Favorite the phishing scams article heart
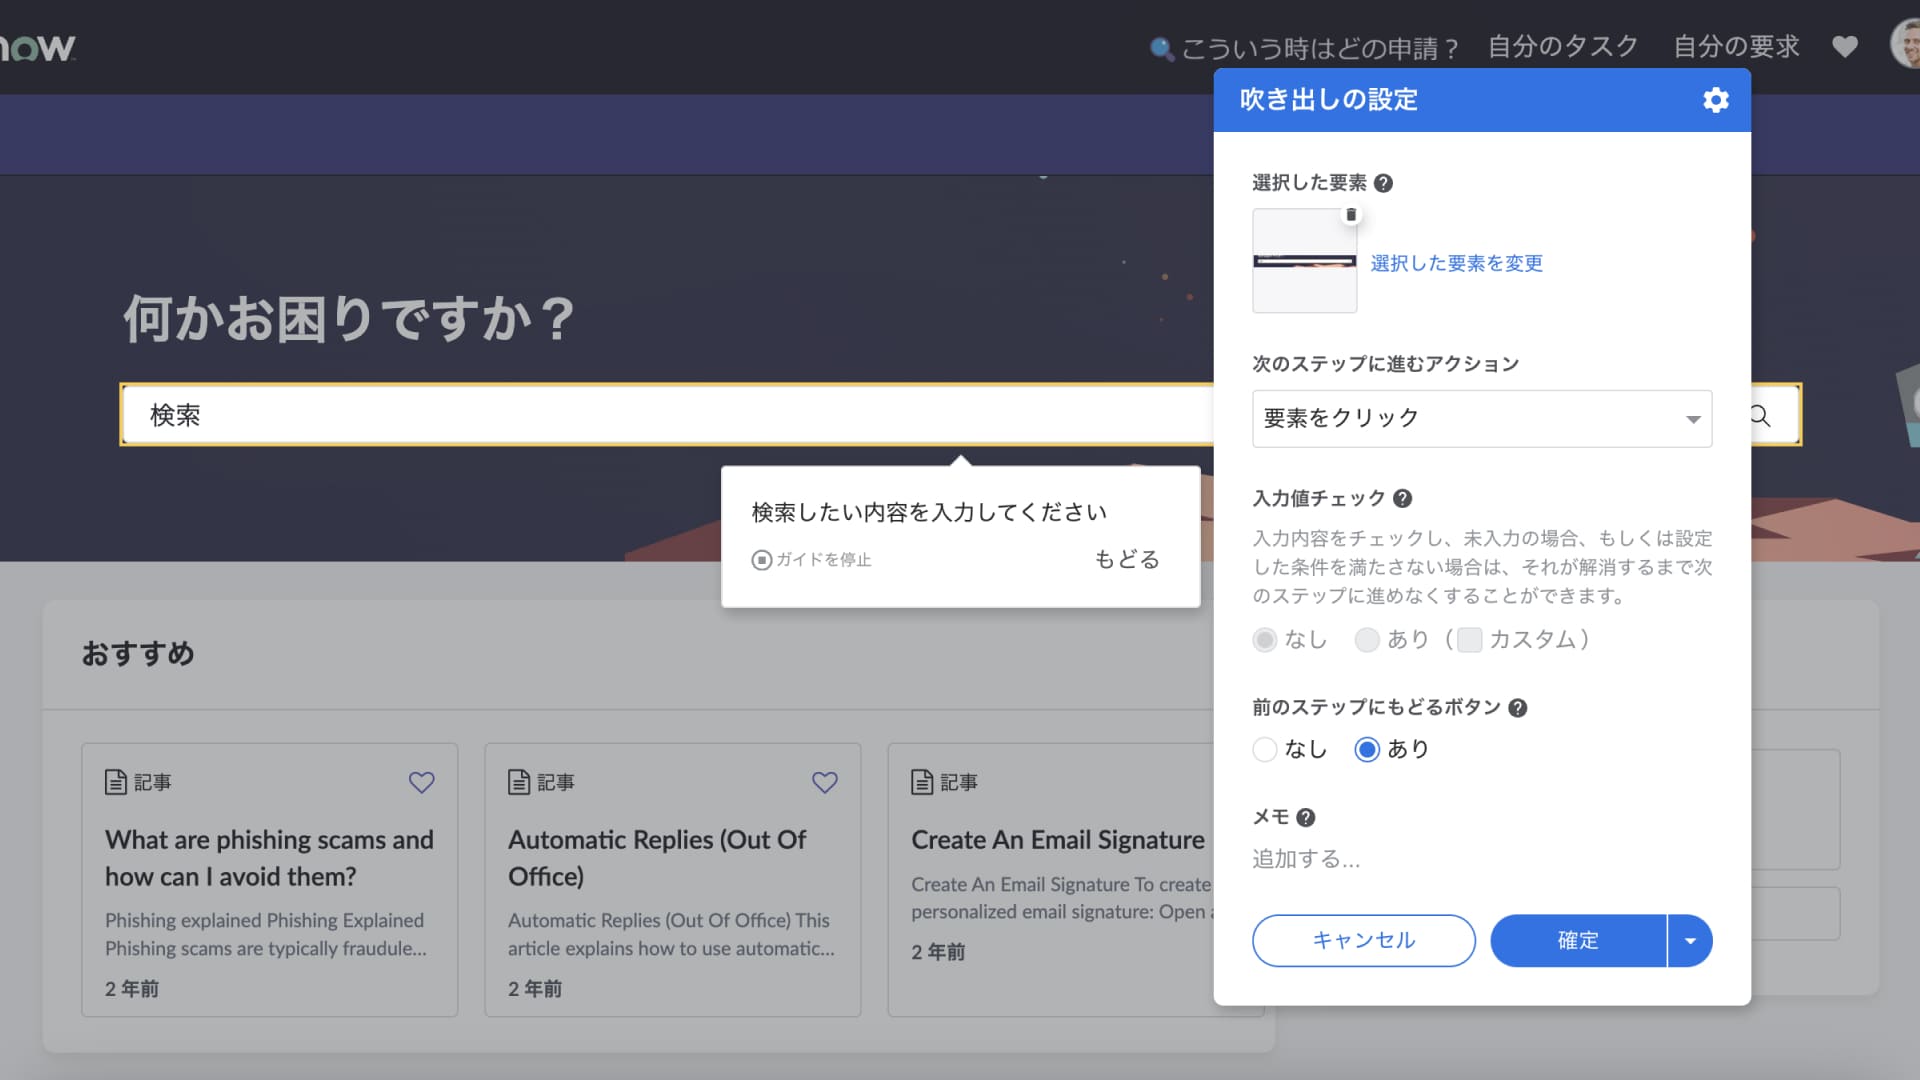Viewport: 1920px width, 1080px height. pos(421,782)
